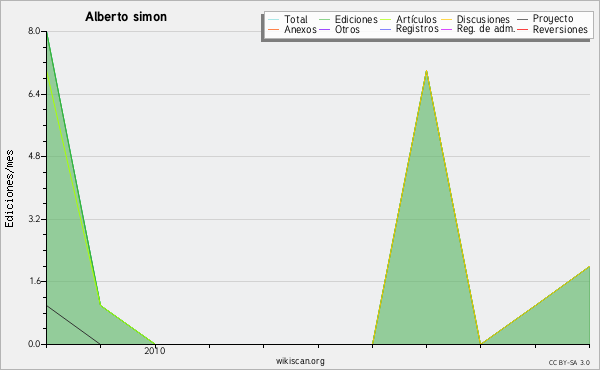Click the 4.8 y-axis value
600x370 pixels.
pyautogui.click(x=34, y=156)
